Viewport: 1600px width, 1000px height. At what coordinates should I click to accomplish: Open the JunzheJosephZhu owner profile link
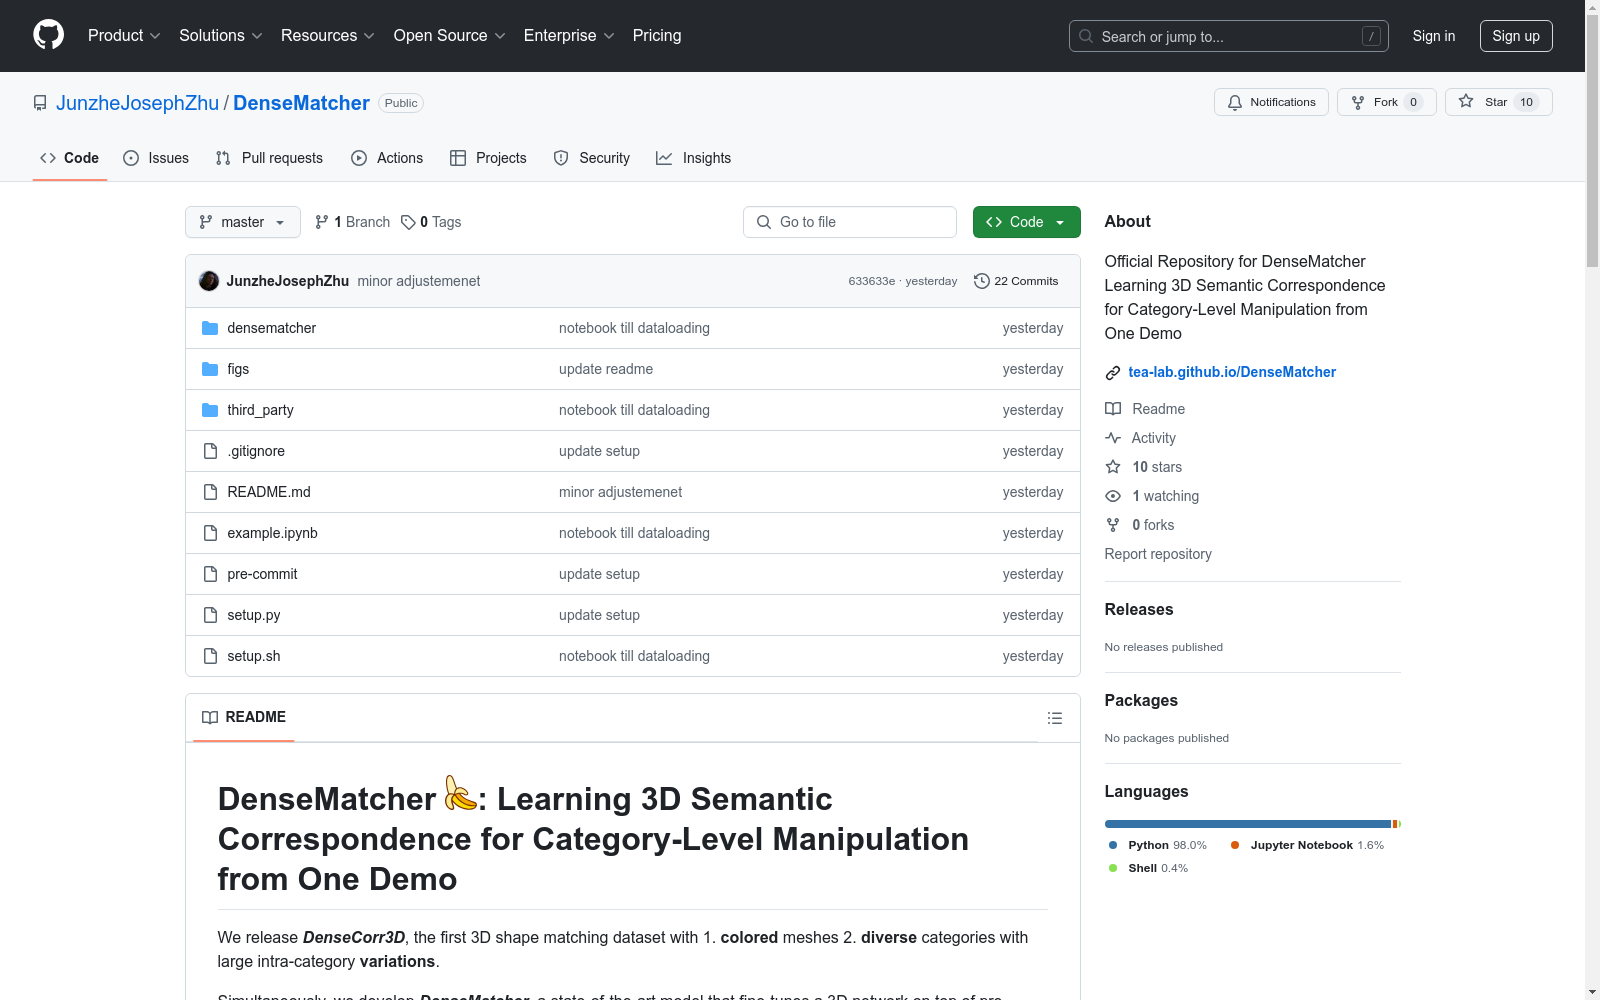(137, 103)
